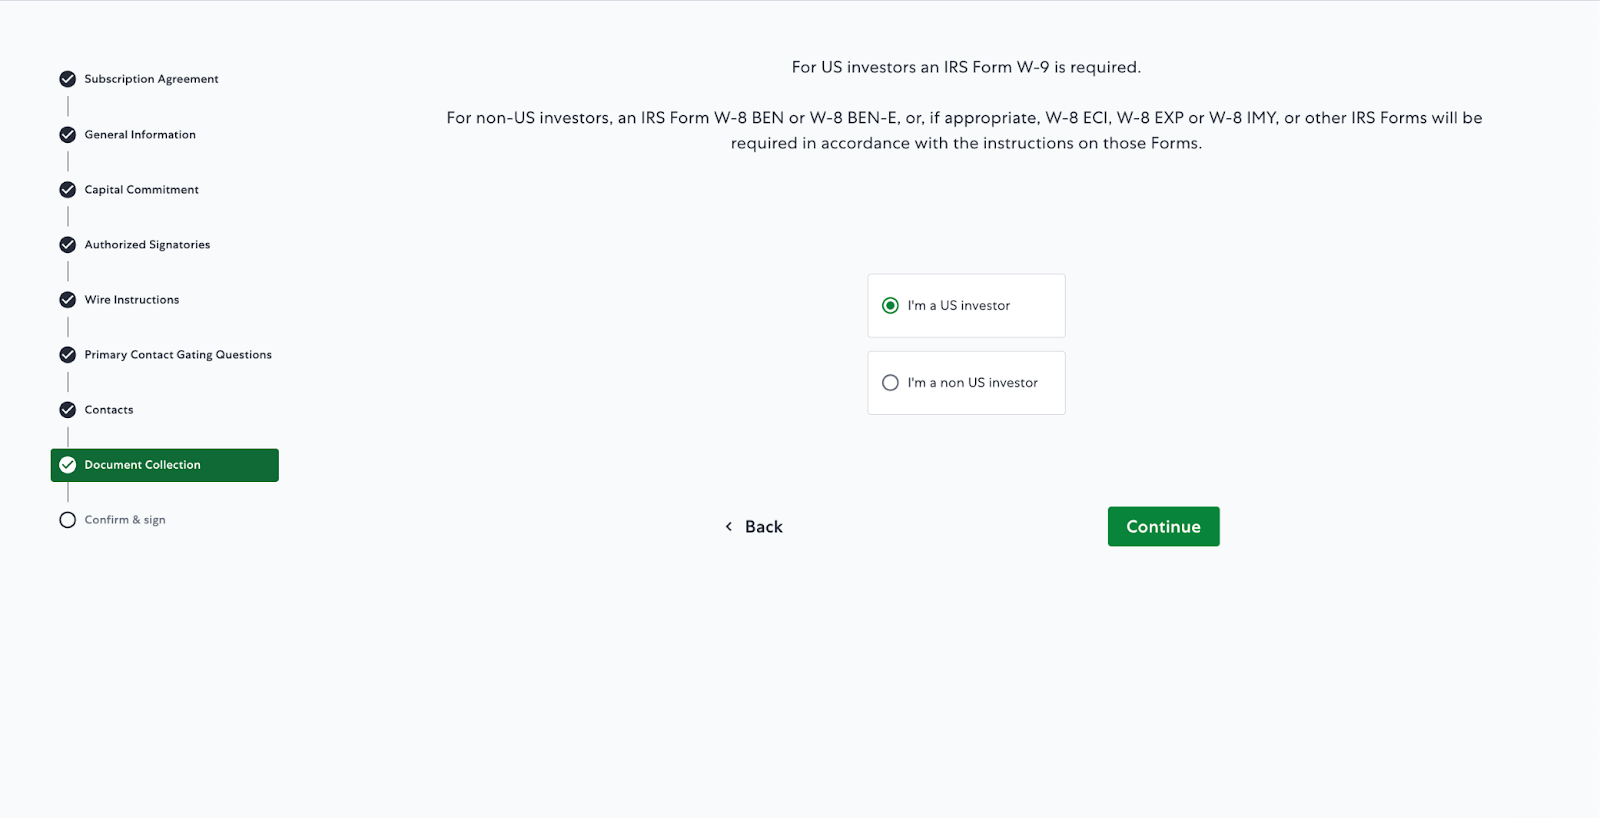The image size is (1600, 818).
Task: Jump to Subscription Agreement step label
Action: 151,79
